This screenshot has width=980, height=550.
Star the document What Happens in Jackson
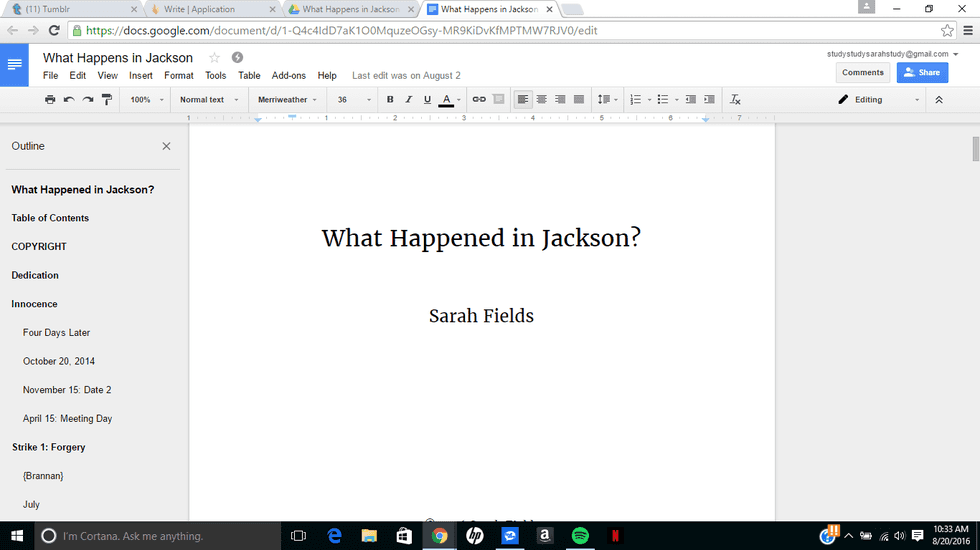214,58
